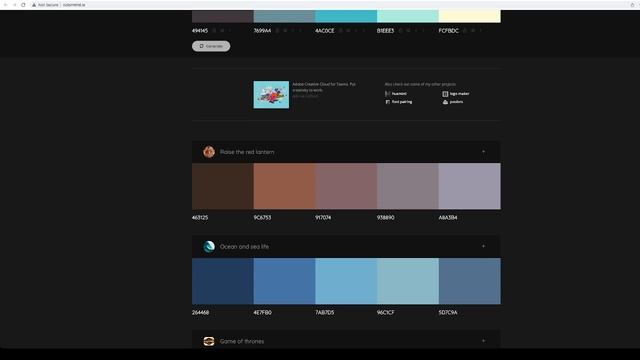Open the posters project link
The height and width of the screenshot is (360, 640).
[456, 102]
